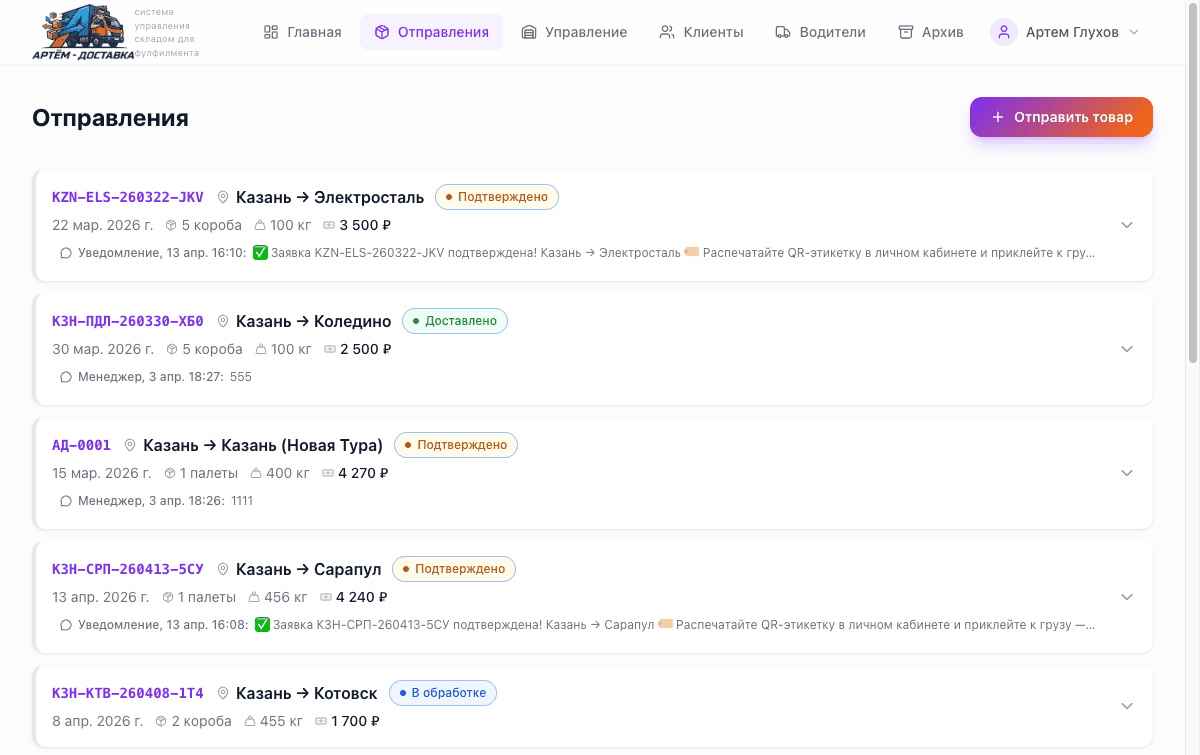The width and height of the screenshot is (1200, 755).
Task: Click the archive box icon beside Архив
Action: click(x=906, y=32)
